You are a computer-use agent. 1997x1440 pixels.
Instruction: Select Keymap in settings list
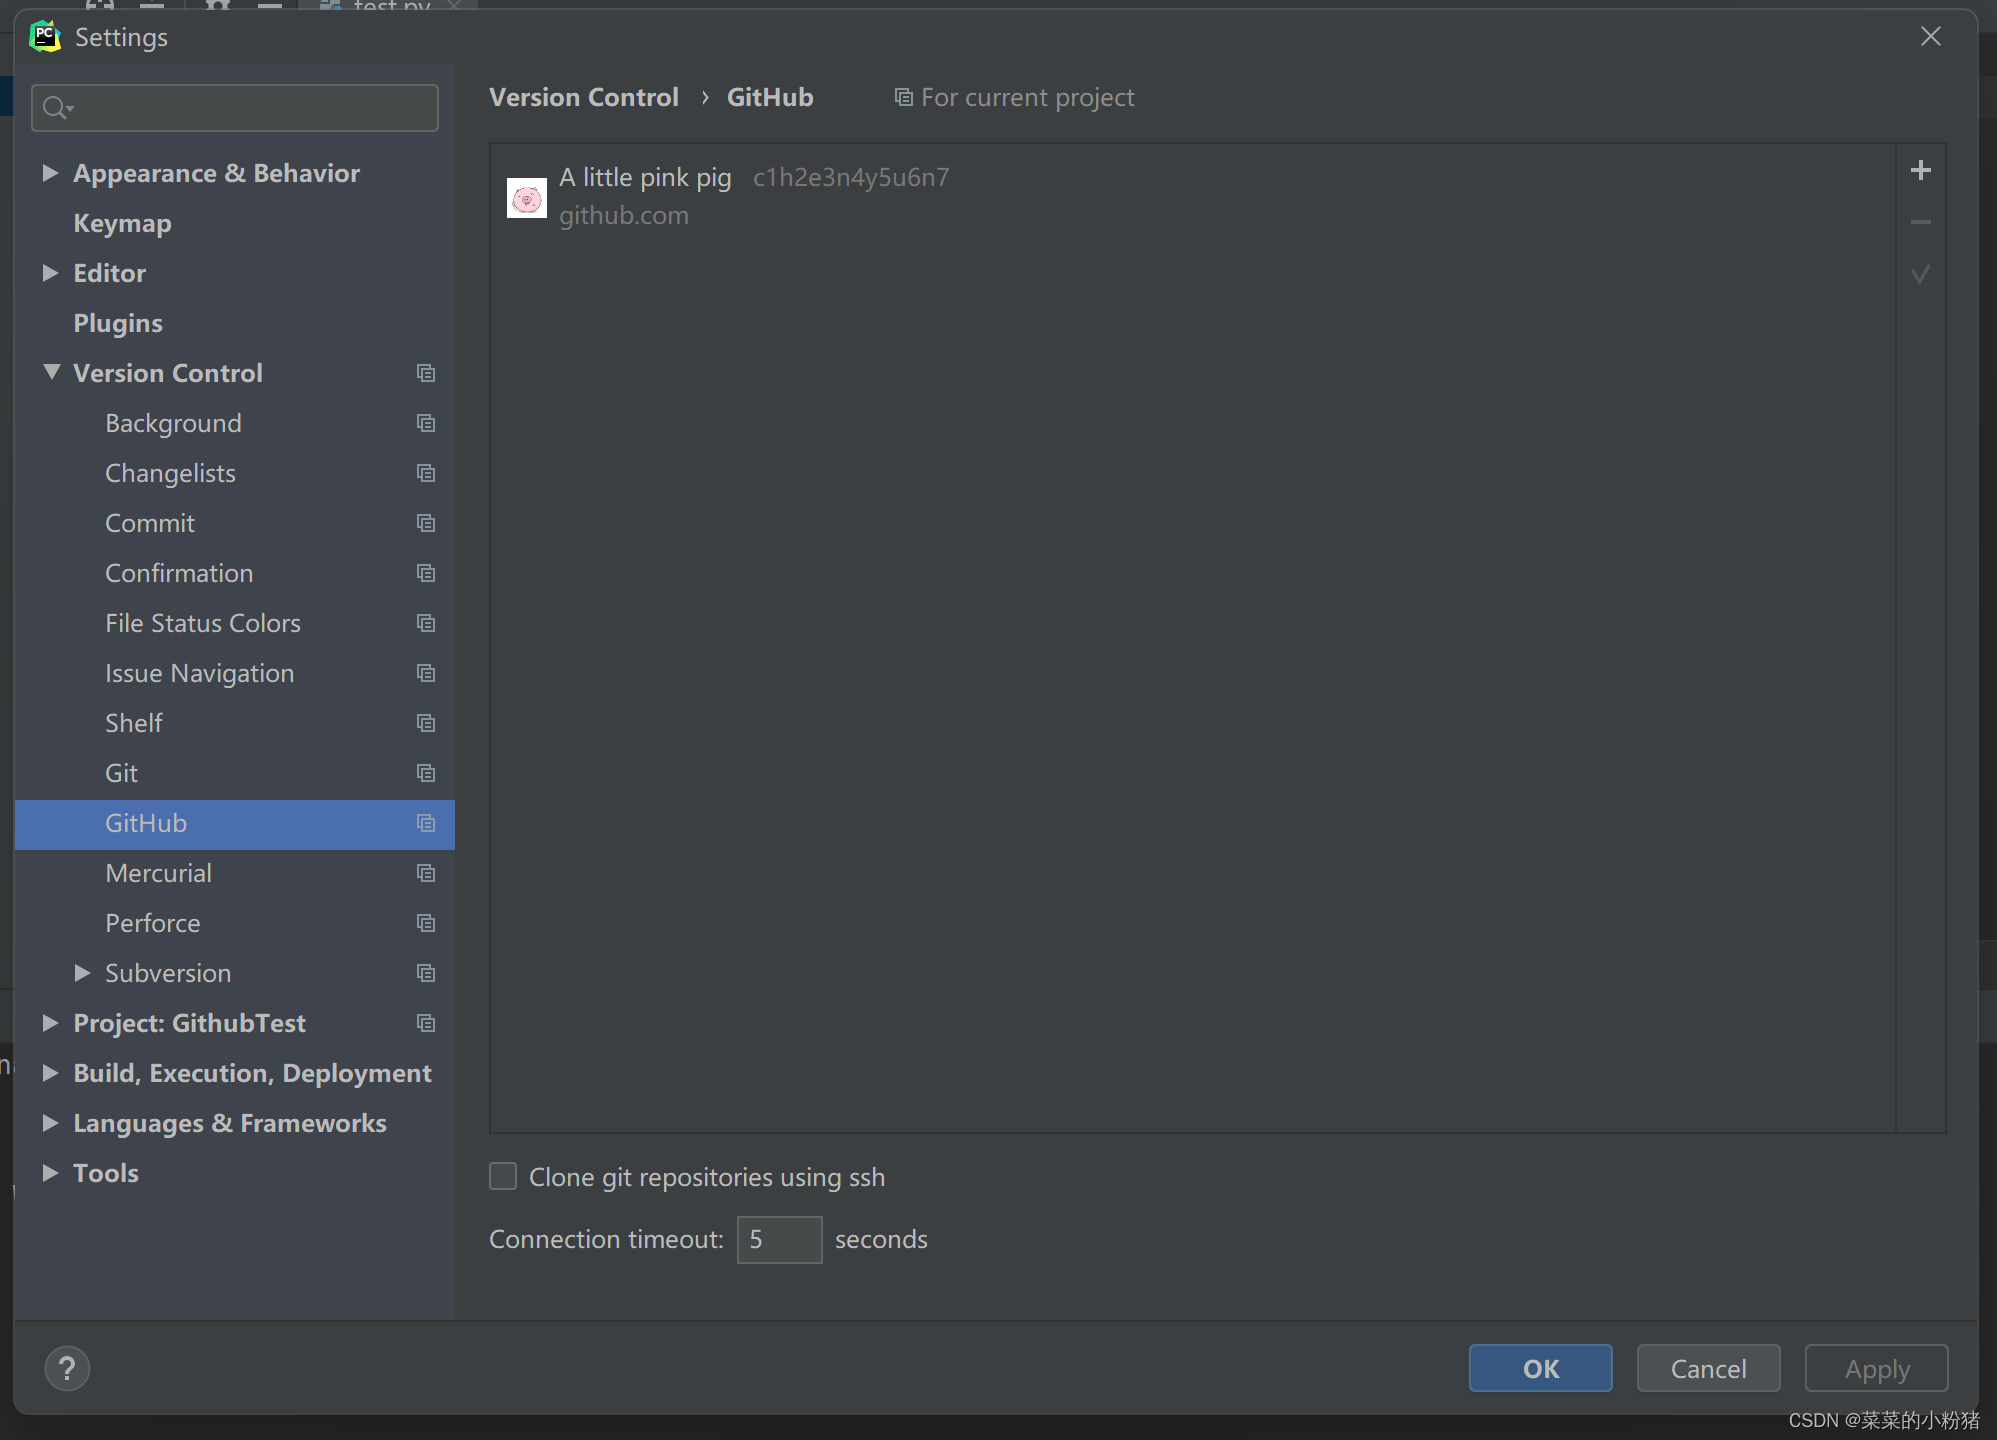tap(122, 223)
